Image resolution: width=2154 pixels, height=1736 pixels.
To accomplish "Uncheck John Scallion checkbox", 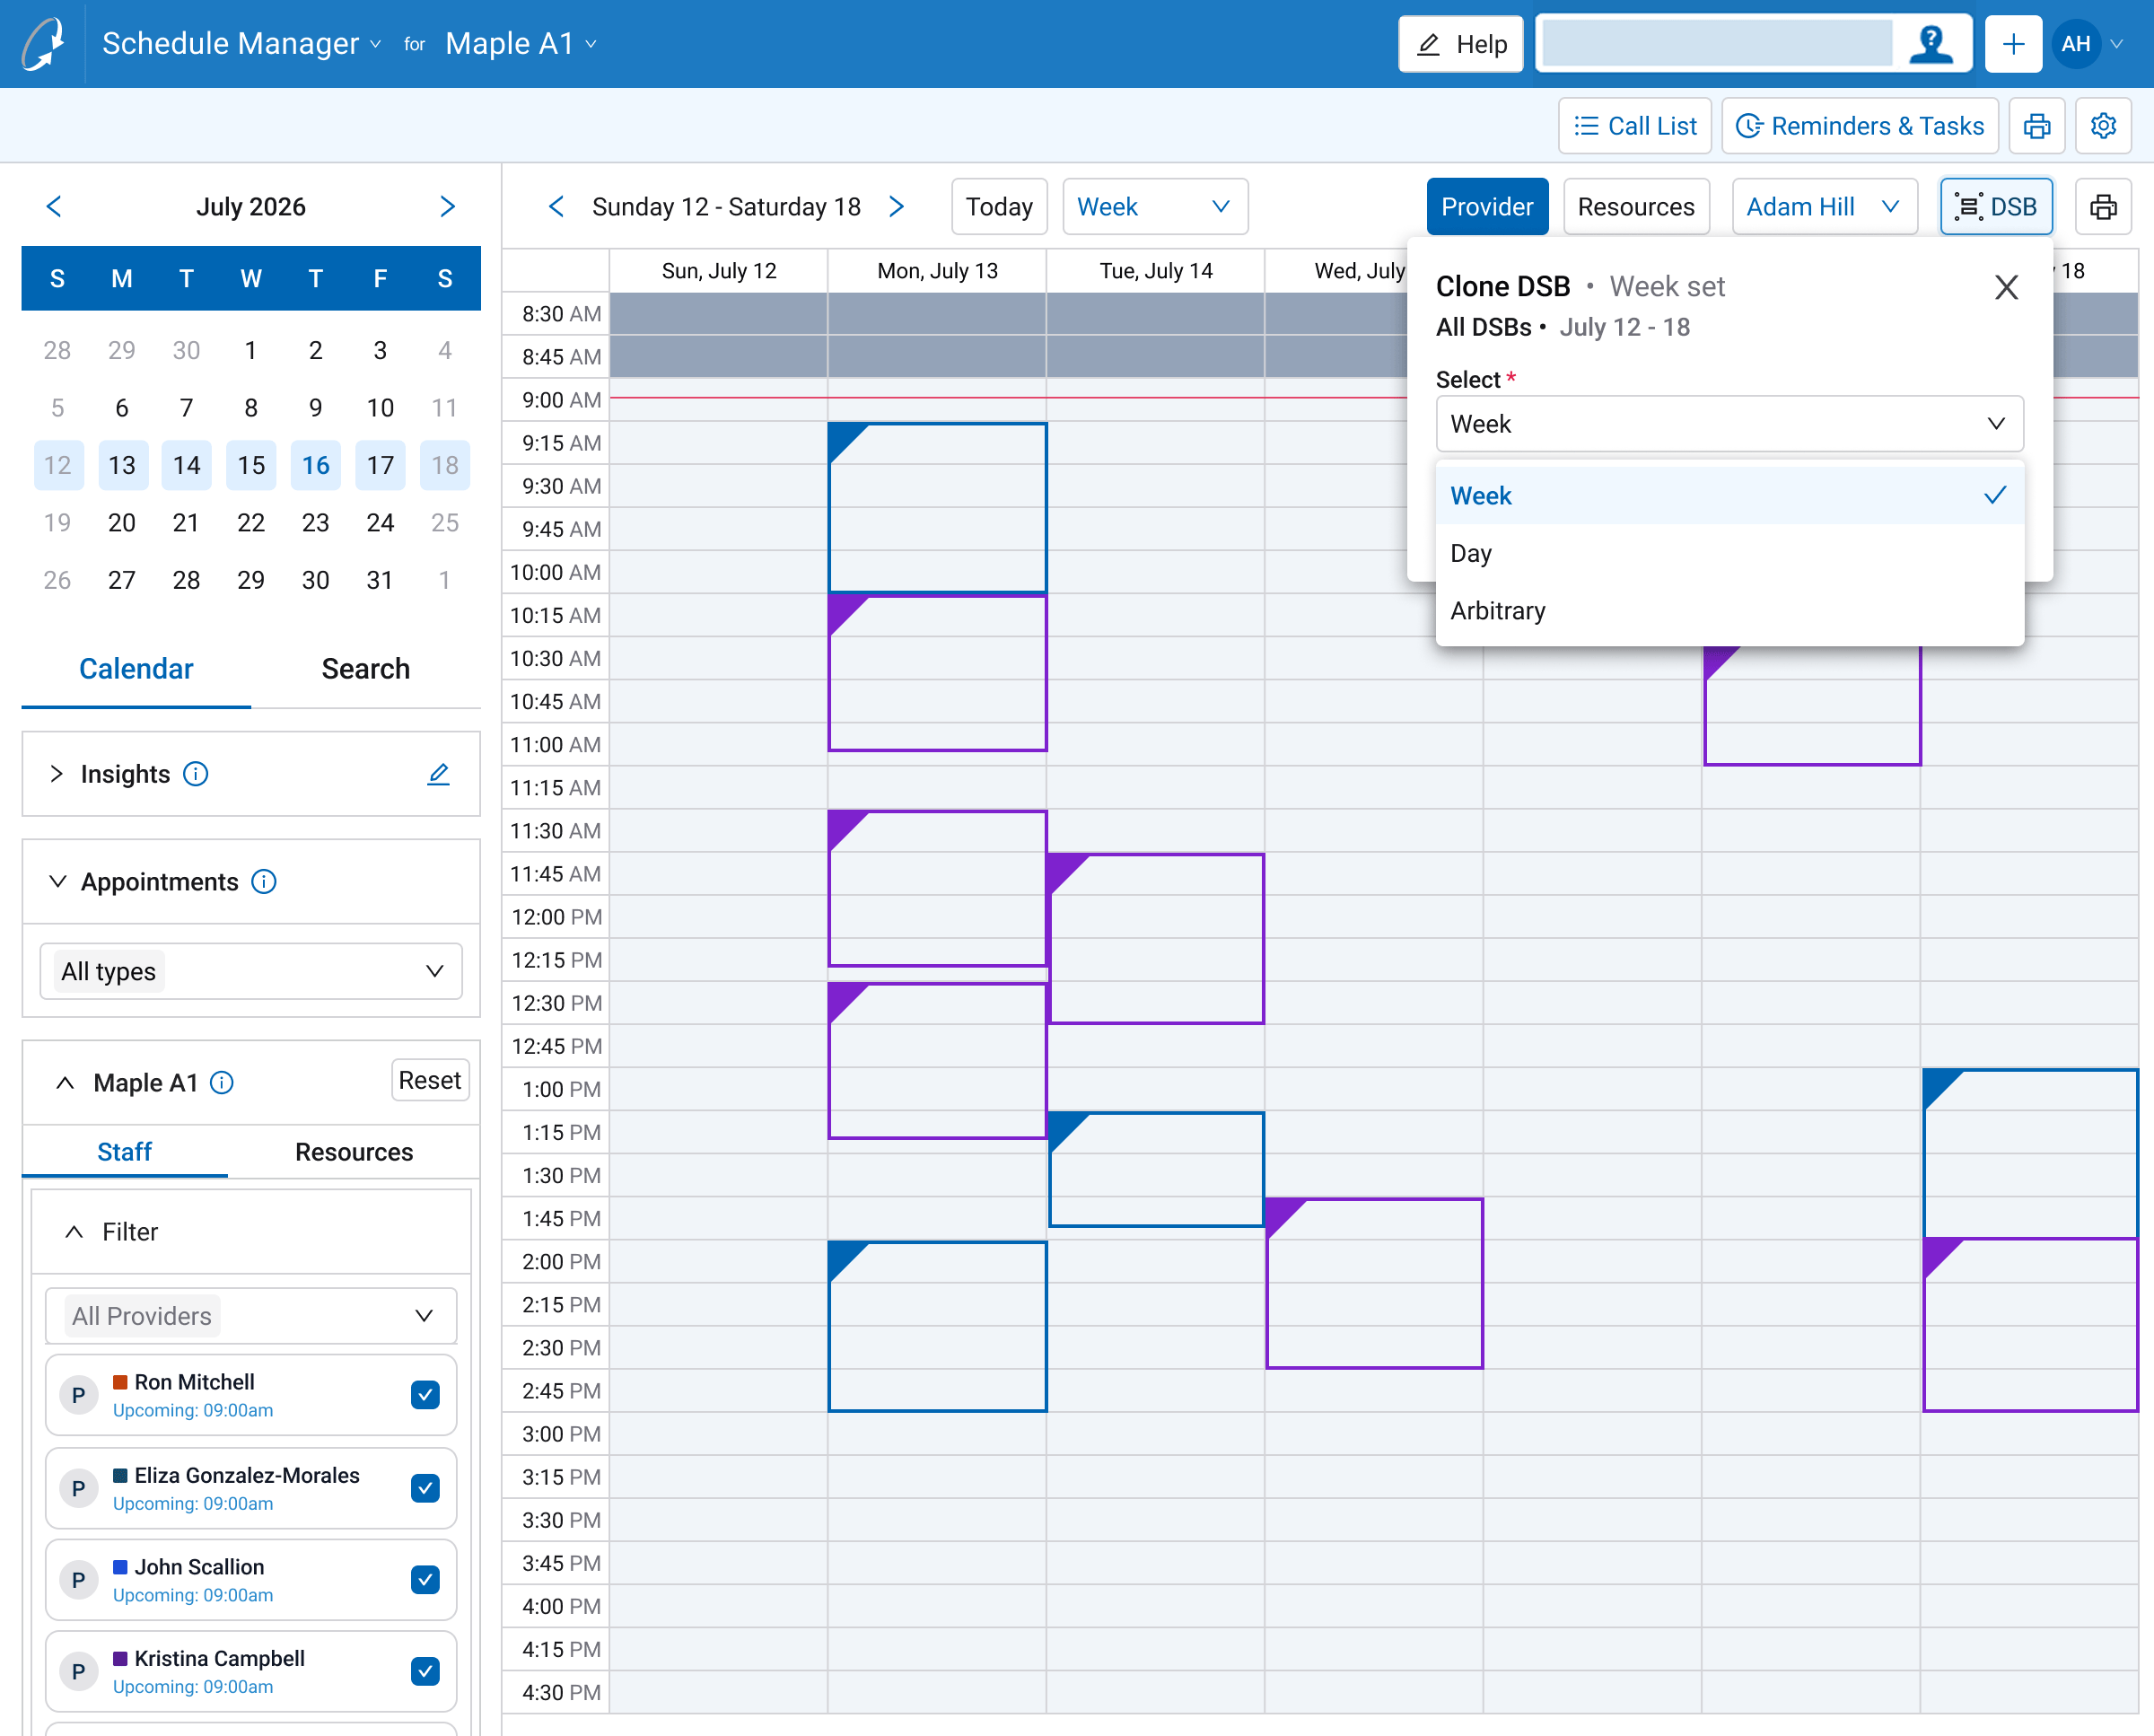I will pos(426,1581).
